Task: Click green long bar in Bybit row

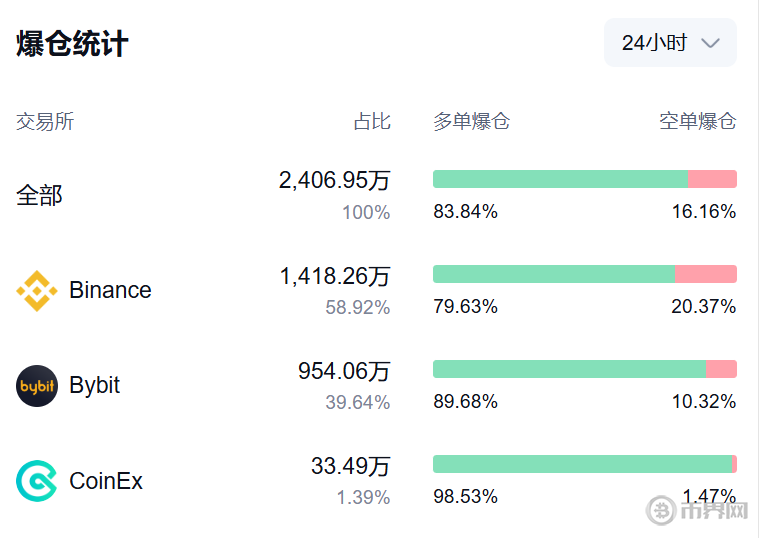Action: (568, 369)
